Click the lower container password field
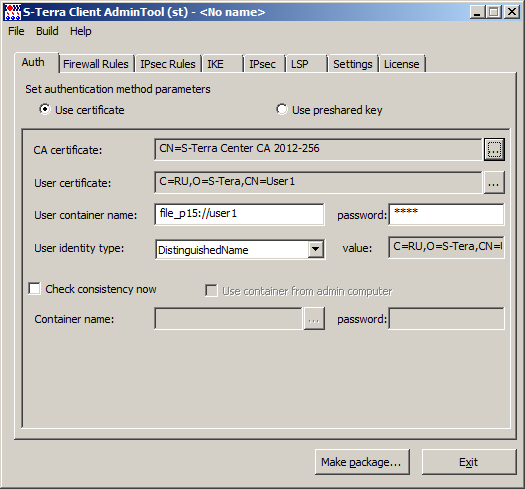 tap(446, 319)
